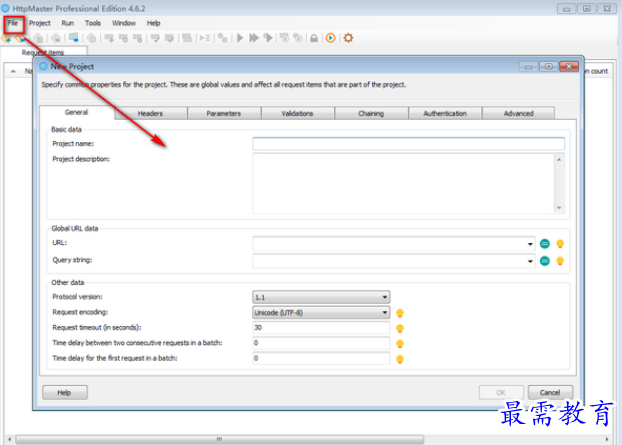Click the main window scroll left arrow

click(10, 439)
